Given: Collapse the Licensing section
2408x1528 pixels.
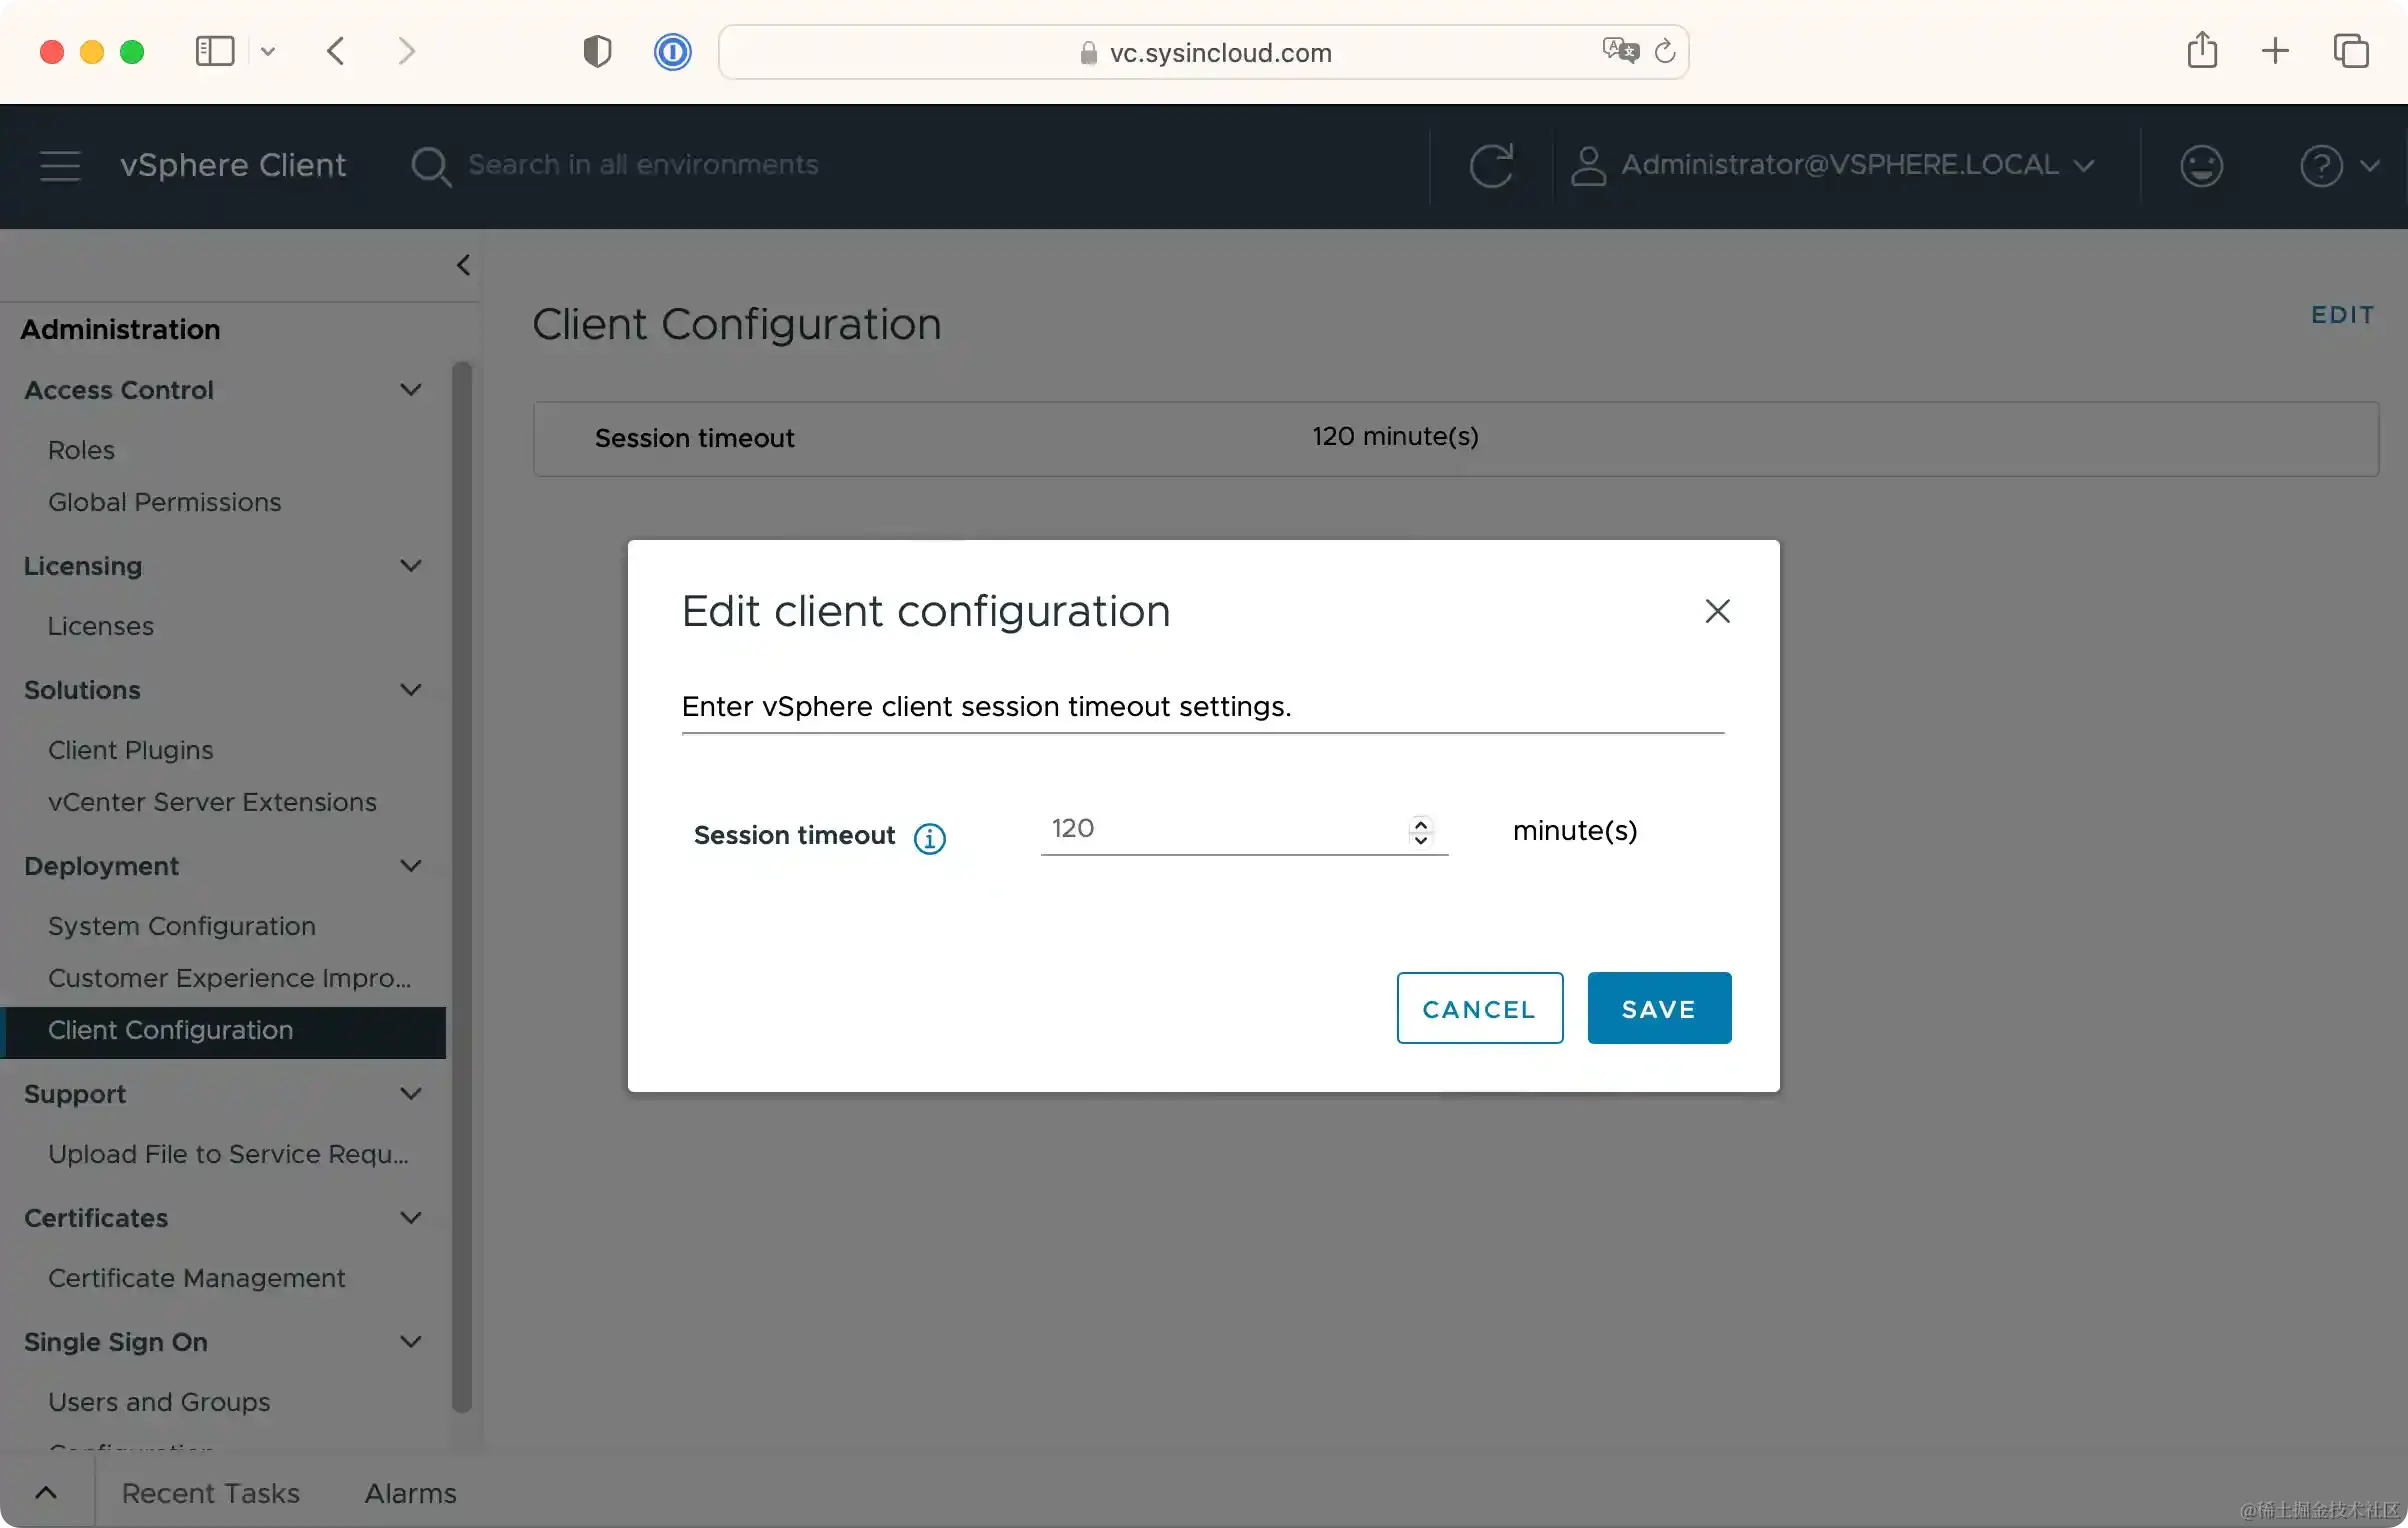Looking at the screenshot, I should 410,566.
